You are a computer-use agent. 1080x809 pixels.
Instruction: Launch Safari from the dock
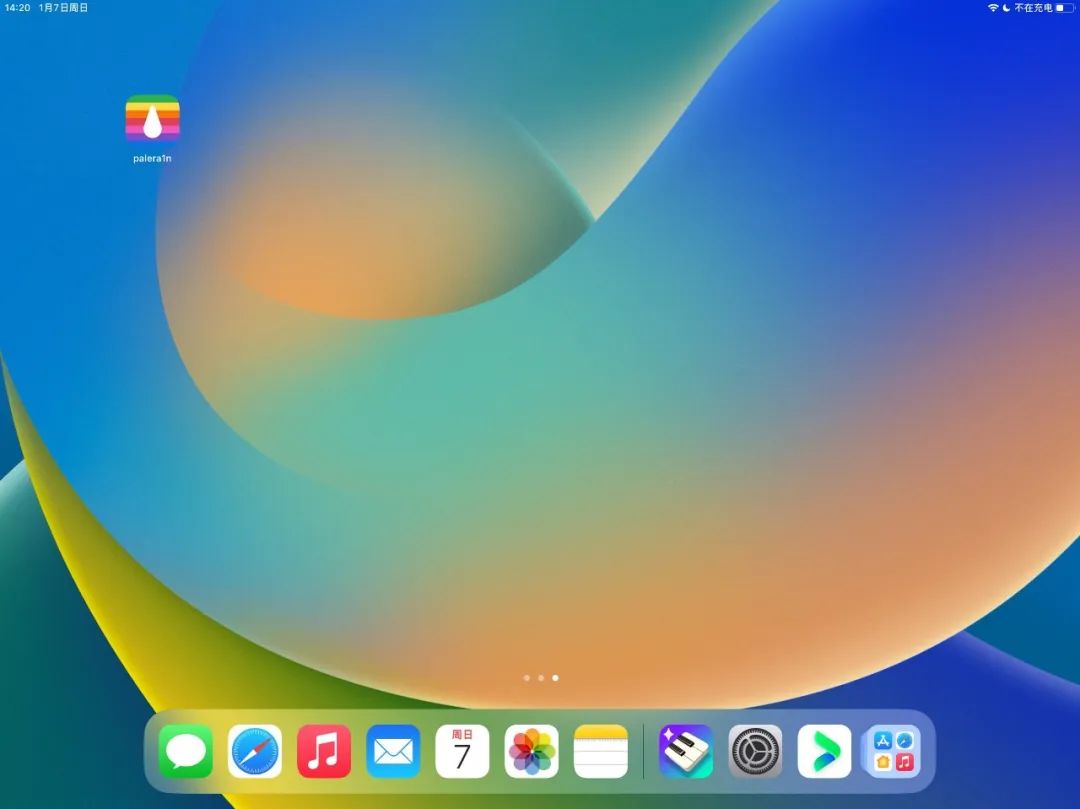[x=255, y=751]
